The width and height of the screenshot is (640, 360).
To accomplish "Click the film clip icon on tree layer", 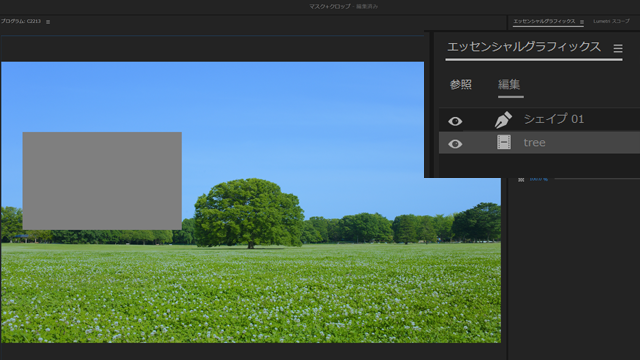I will tap(504, 142).
